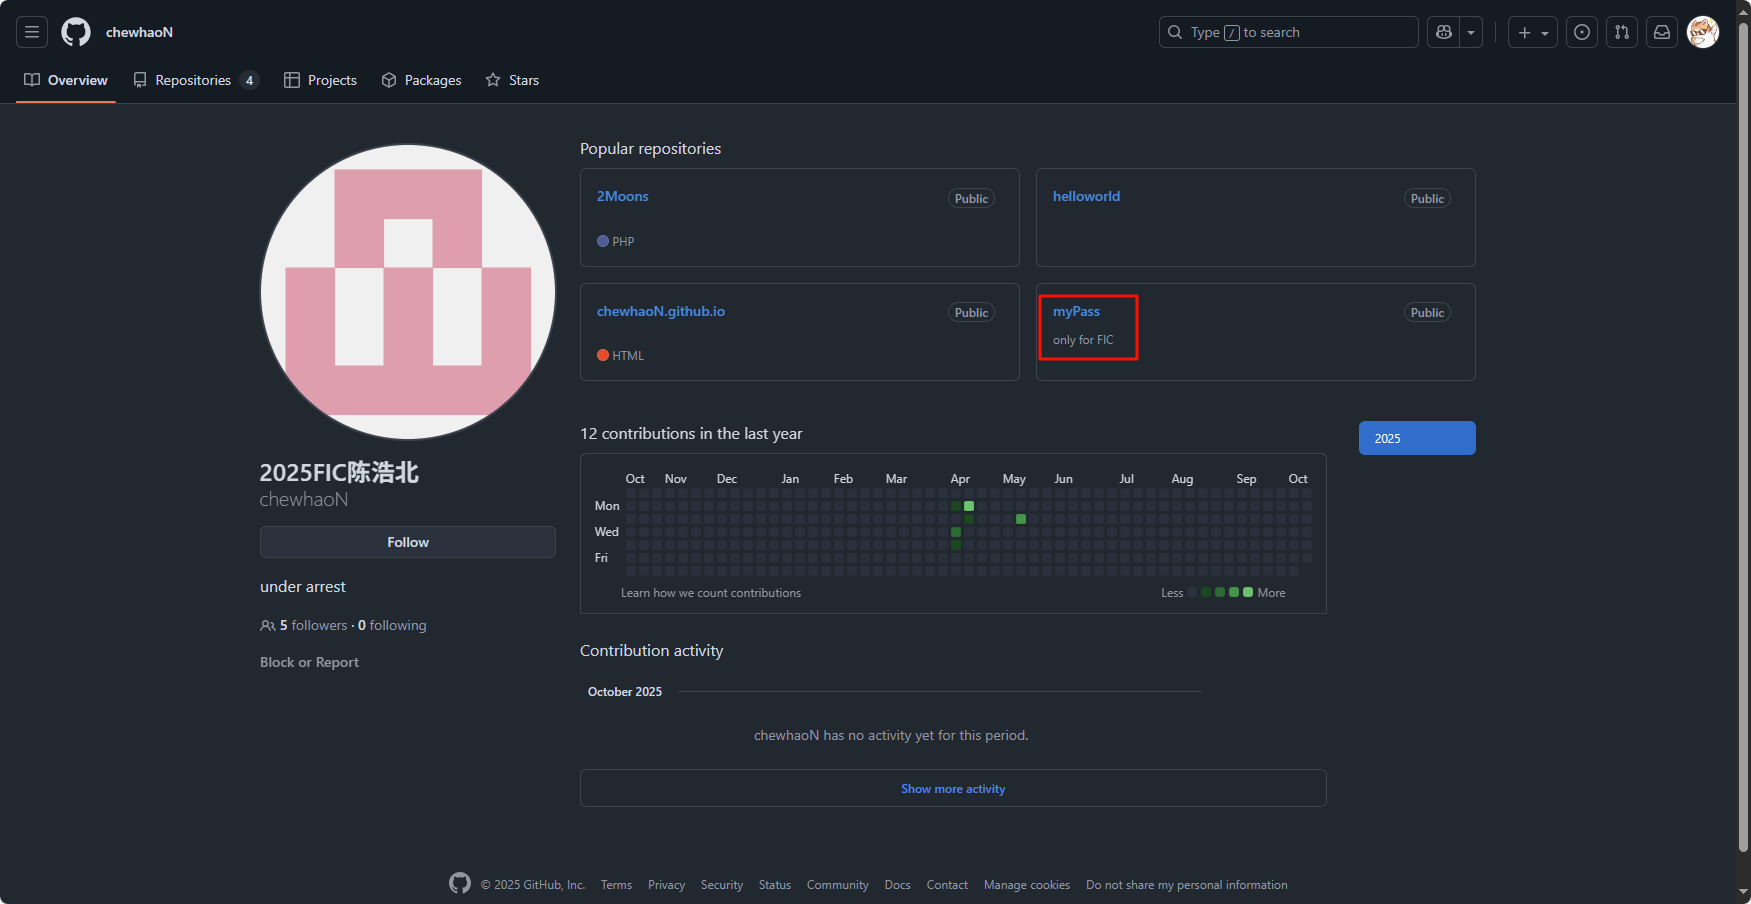Open the Stars tab
The height and width of the screenshot is (904, 1751).
coord(512,80)
